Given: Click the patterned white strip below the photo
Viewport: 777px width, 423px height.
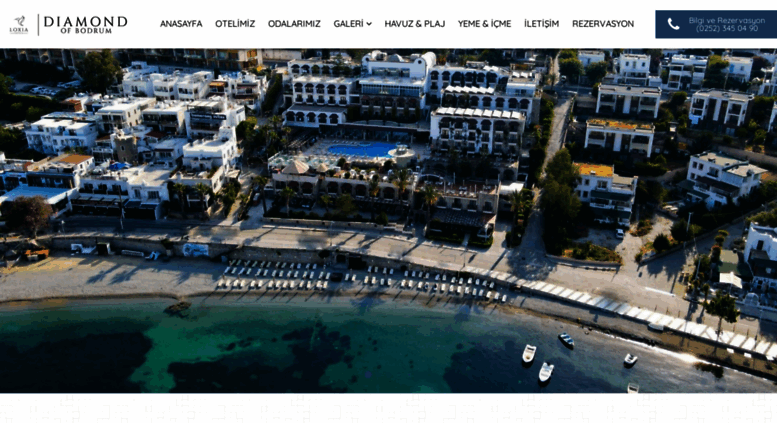Looking at the screenshot, I should pos(388,408).
